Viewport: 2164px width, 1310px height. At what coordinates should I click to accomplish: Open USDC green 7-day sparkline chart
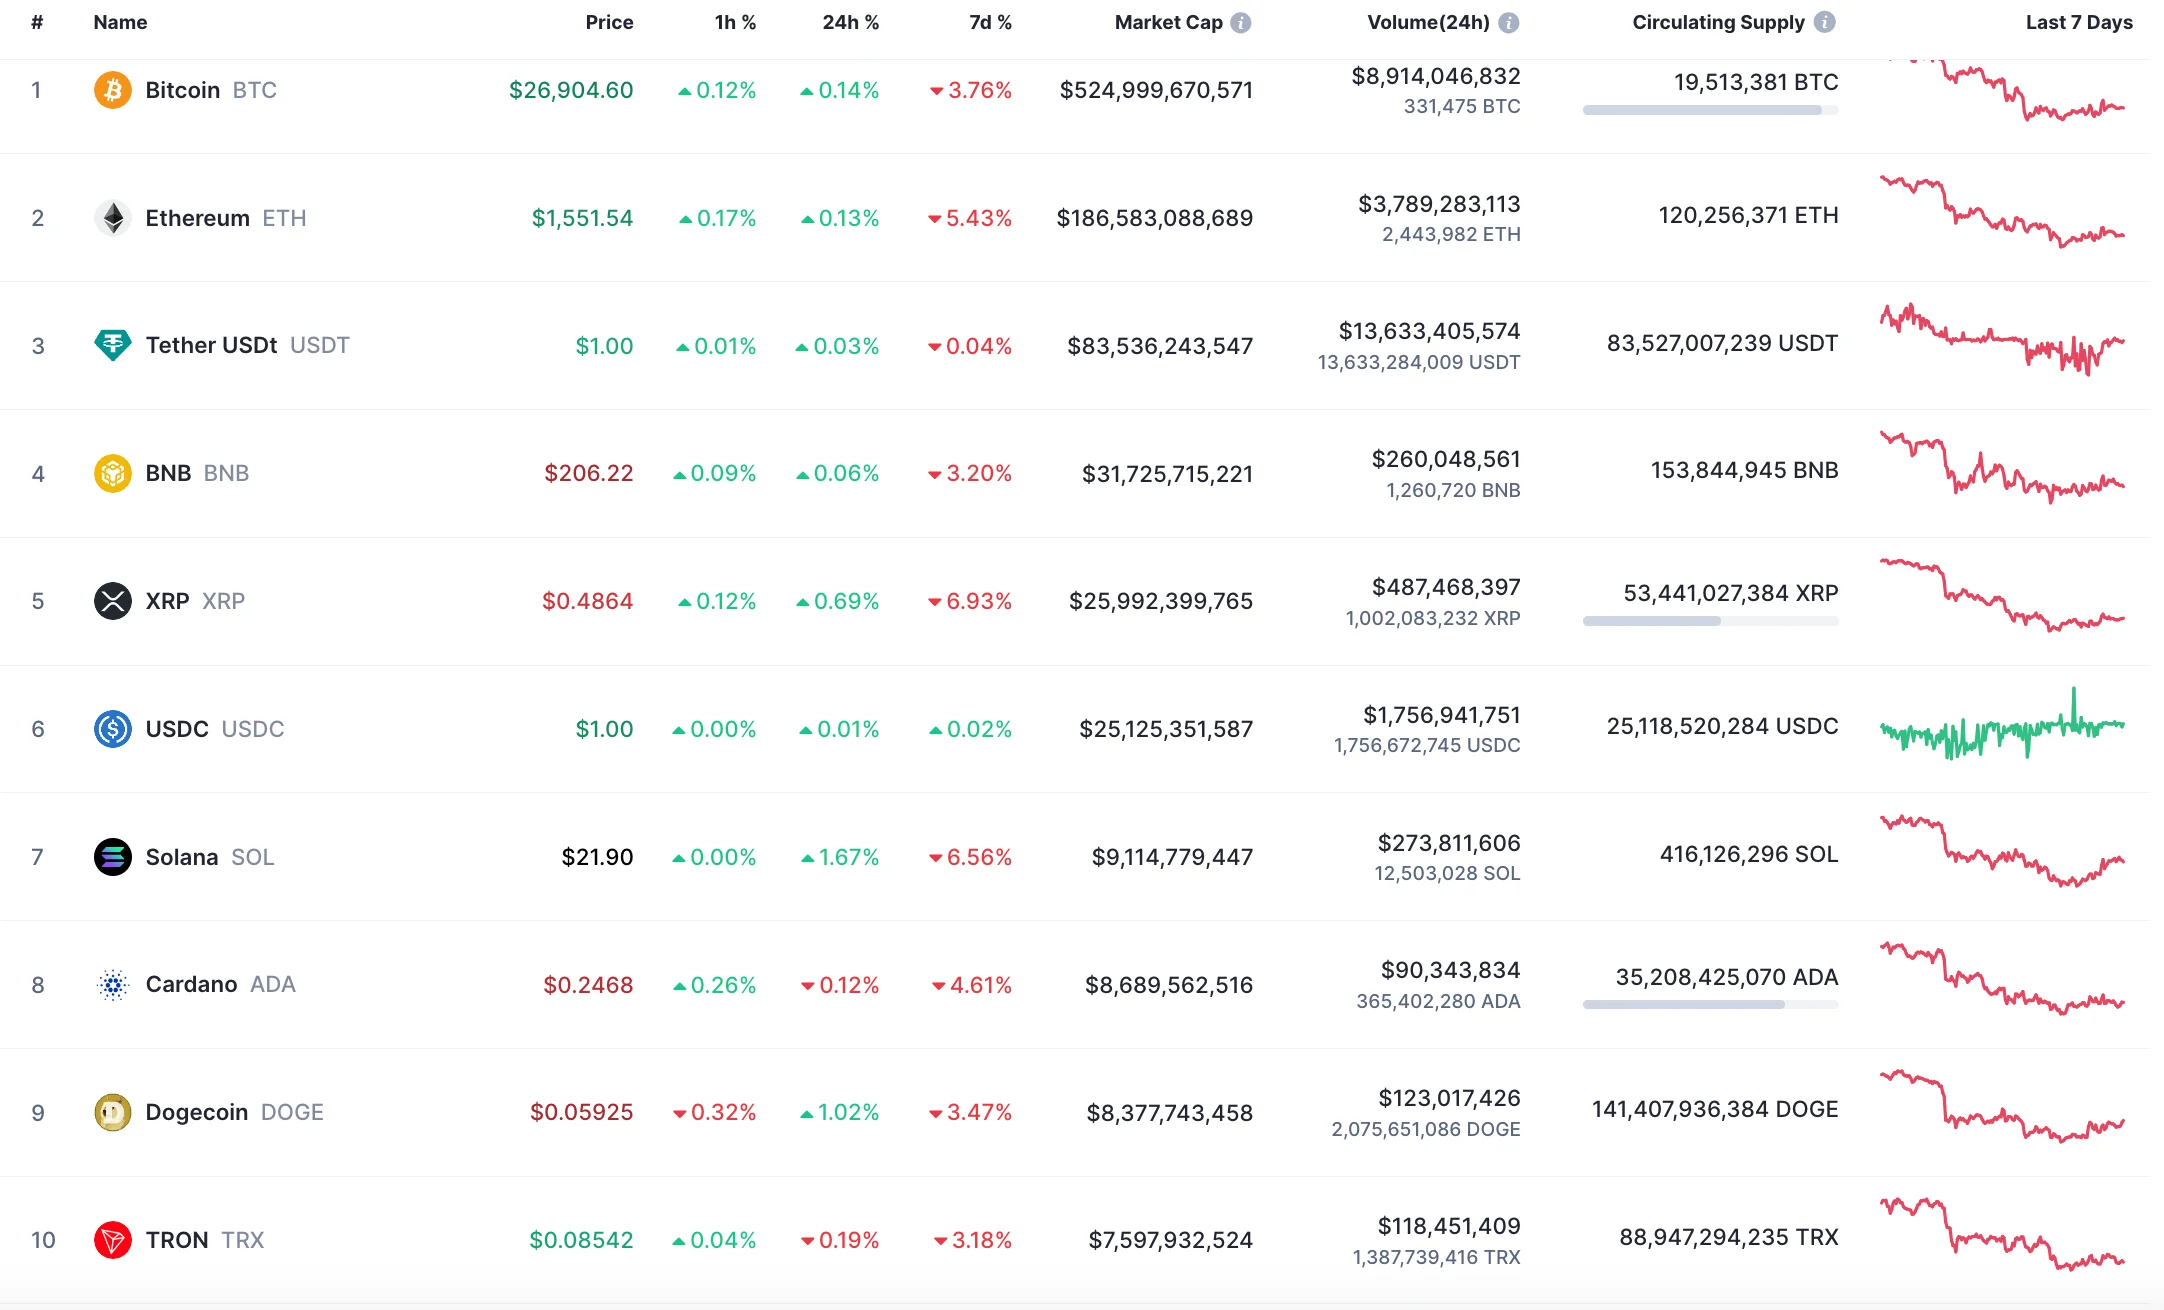[x=2002, y=728]
